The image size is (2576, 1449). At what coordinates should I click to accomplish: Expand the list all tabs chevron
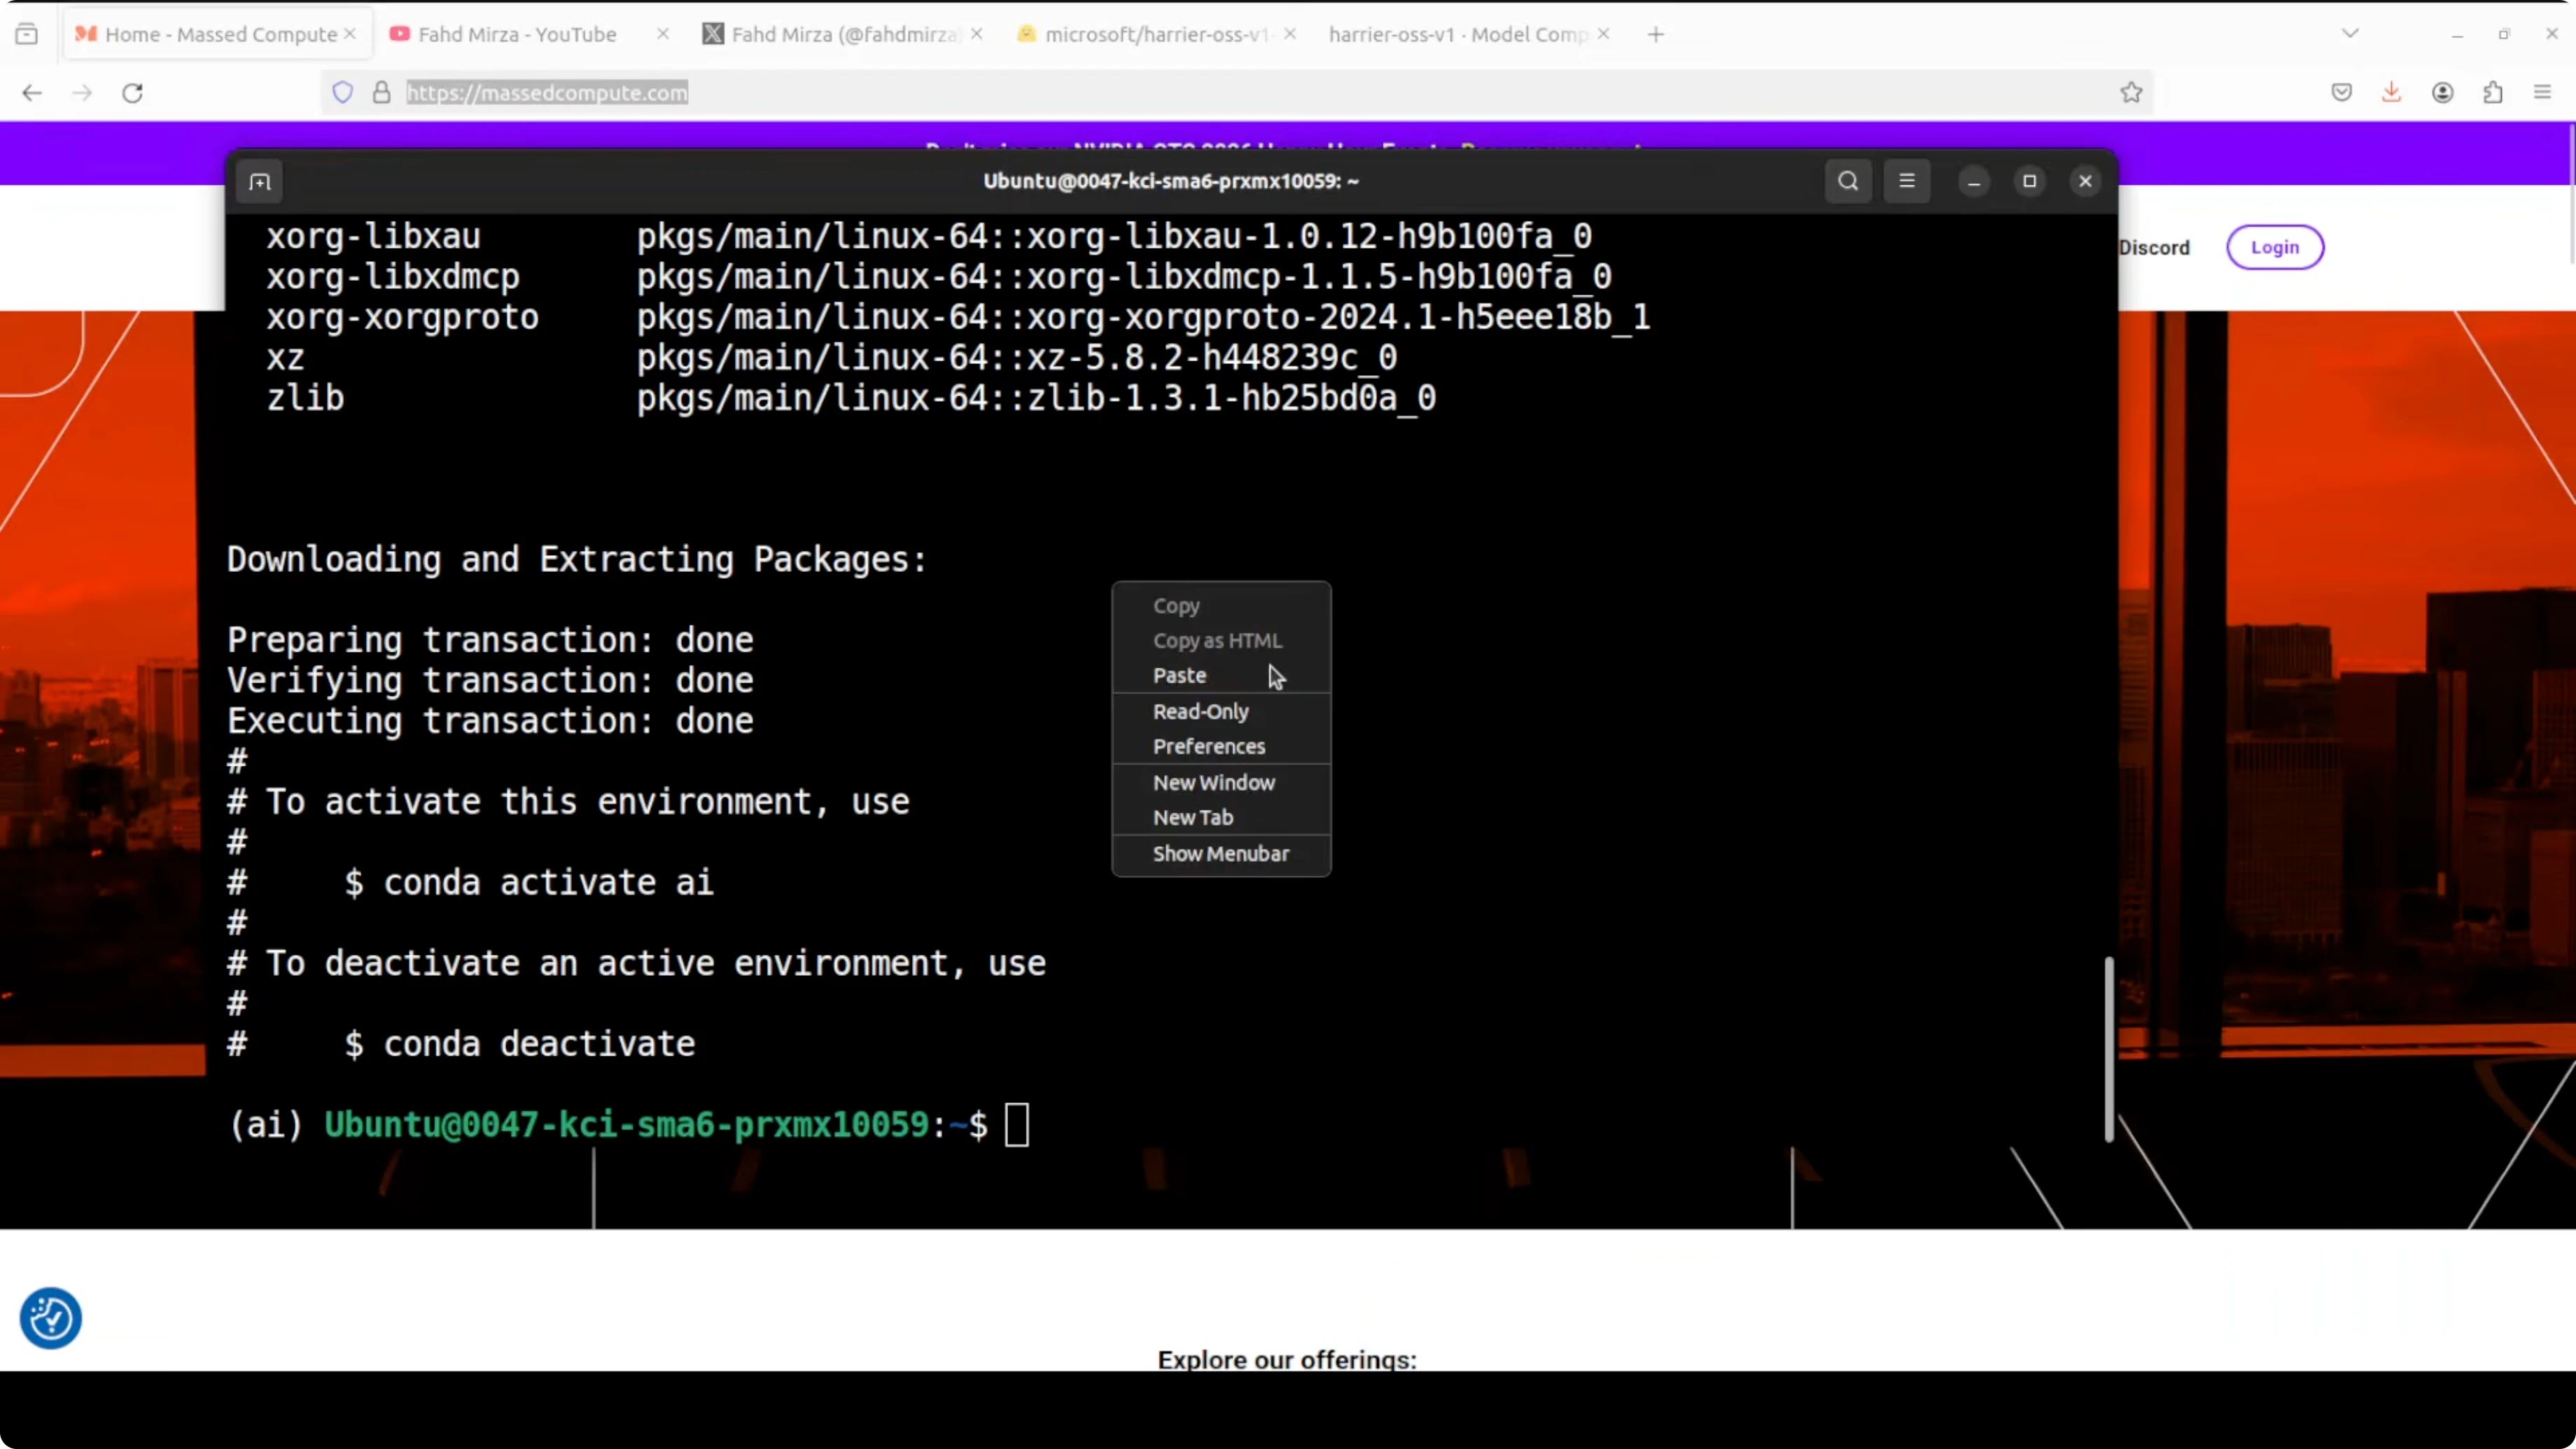point(2350,34)
